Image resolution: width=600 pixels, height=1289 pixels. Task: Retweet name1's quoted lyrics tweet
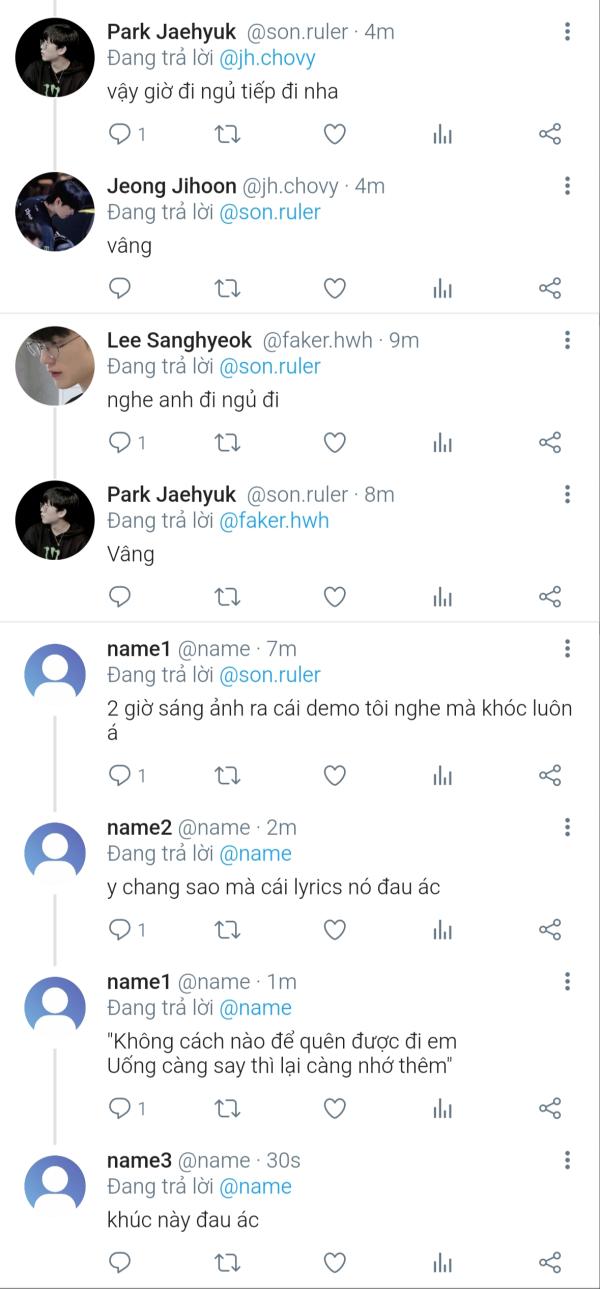[228, 1108]
